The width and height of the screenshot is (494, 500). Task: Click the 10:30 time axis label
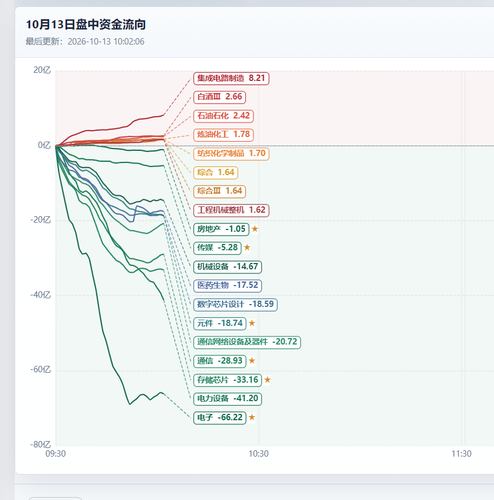coord(259,454)
